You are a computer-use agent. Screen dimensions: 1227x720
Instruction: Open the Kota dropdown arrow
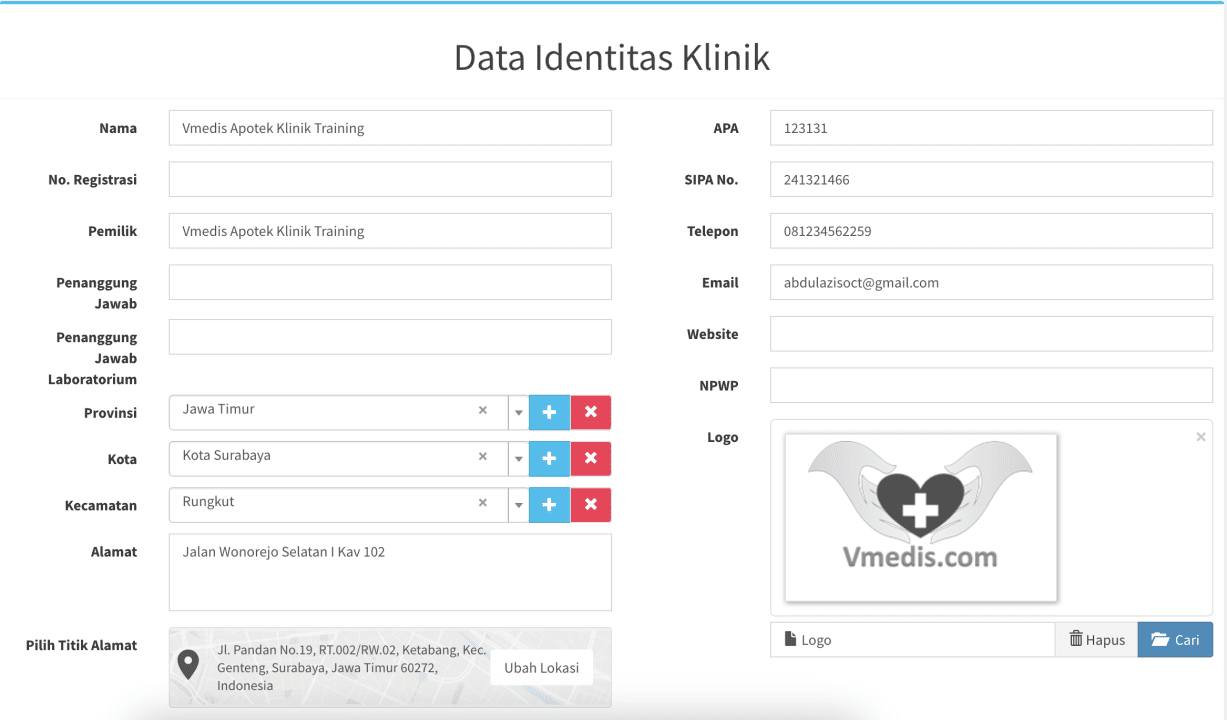tap(518, 458)
